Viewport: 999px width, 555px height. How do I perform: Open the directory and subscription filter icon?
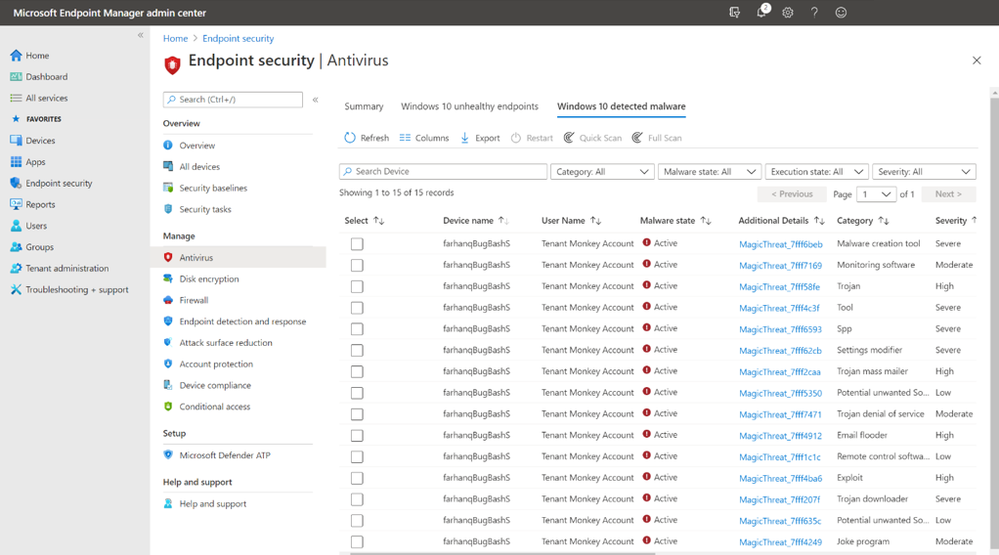[735, 12]
